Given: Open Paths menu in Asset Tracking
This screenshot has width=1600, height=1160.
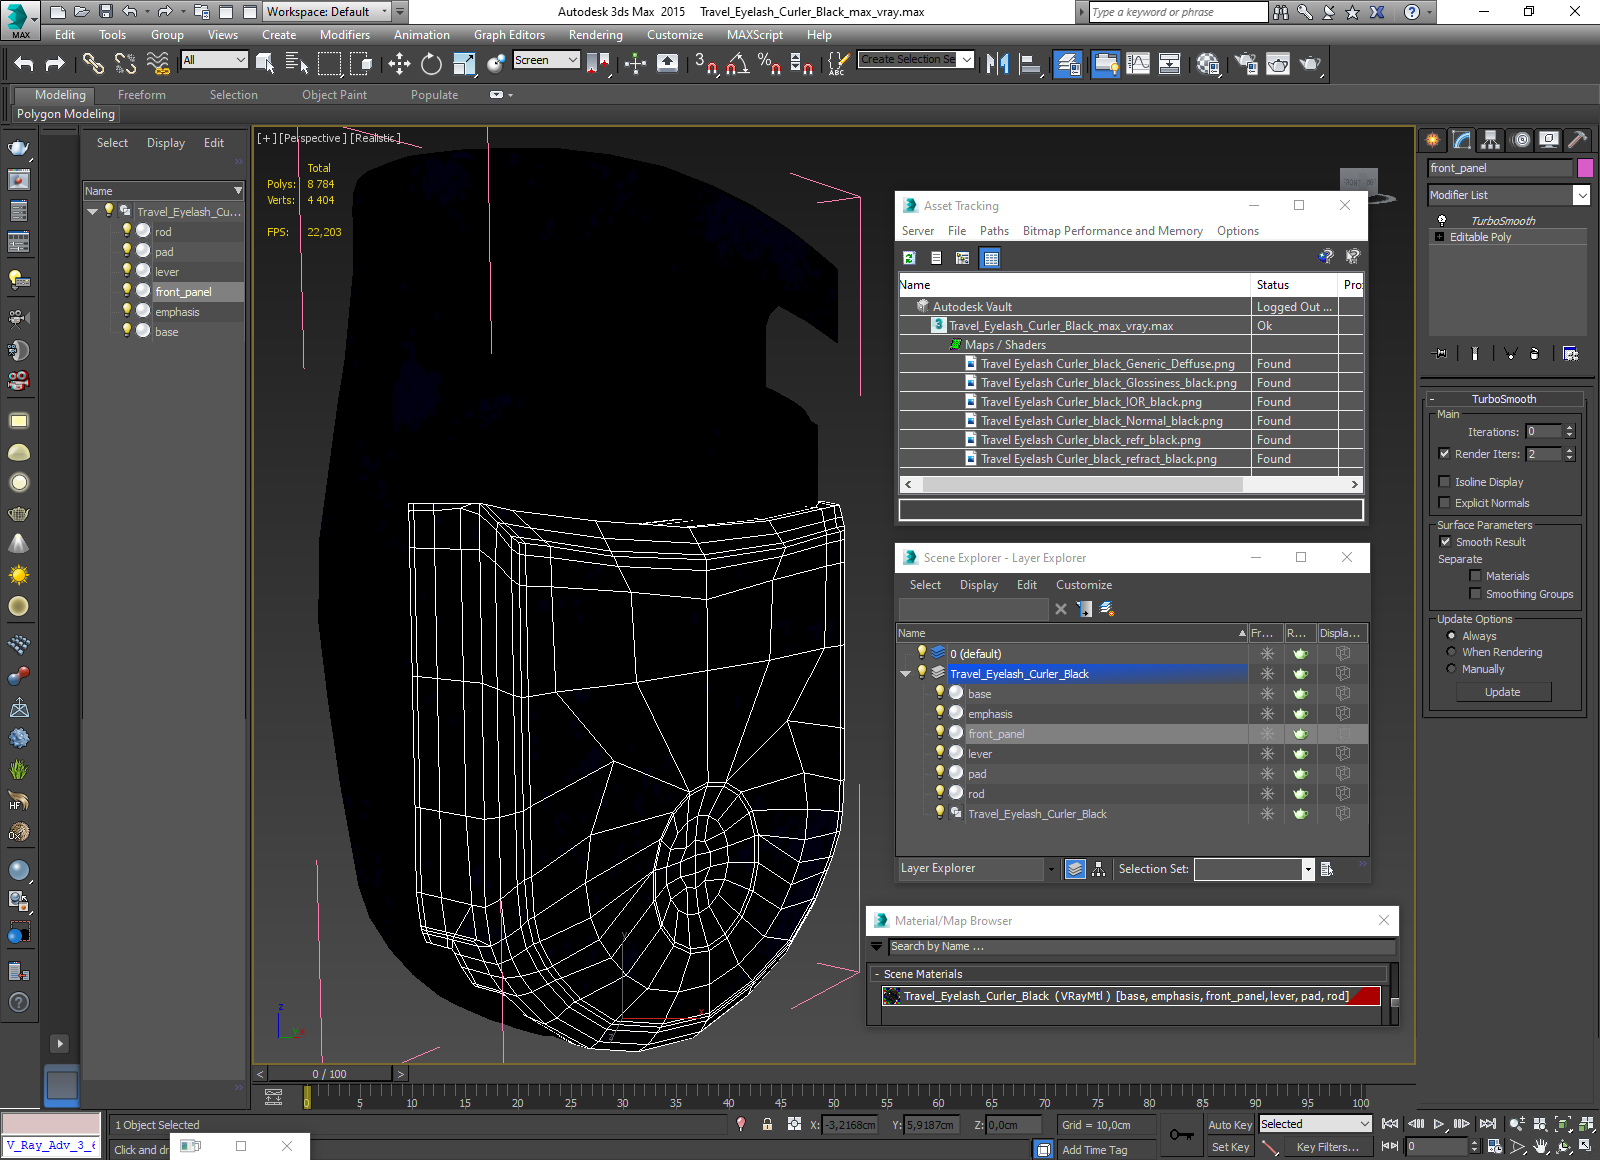Looking at the screenshot, I should click(994, 231).
